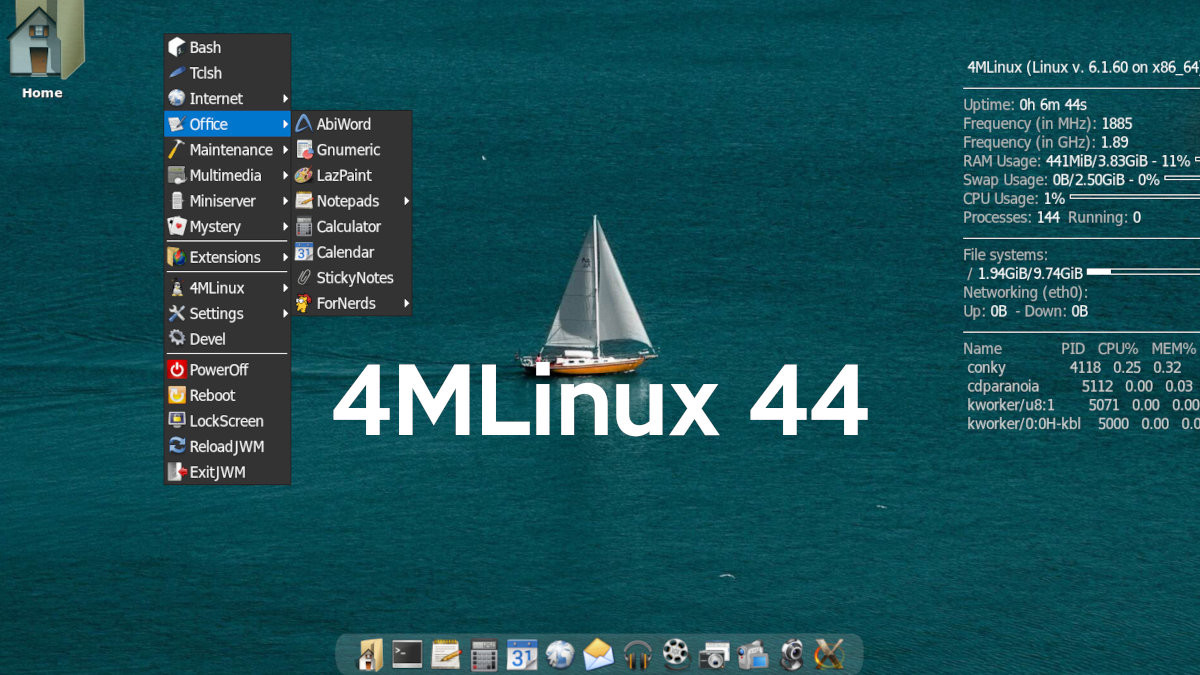1200x675 pixels.
Task: Open the email envelope dock icon
Action: coord(598,655)
